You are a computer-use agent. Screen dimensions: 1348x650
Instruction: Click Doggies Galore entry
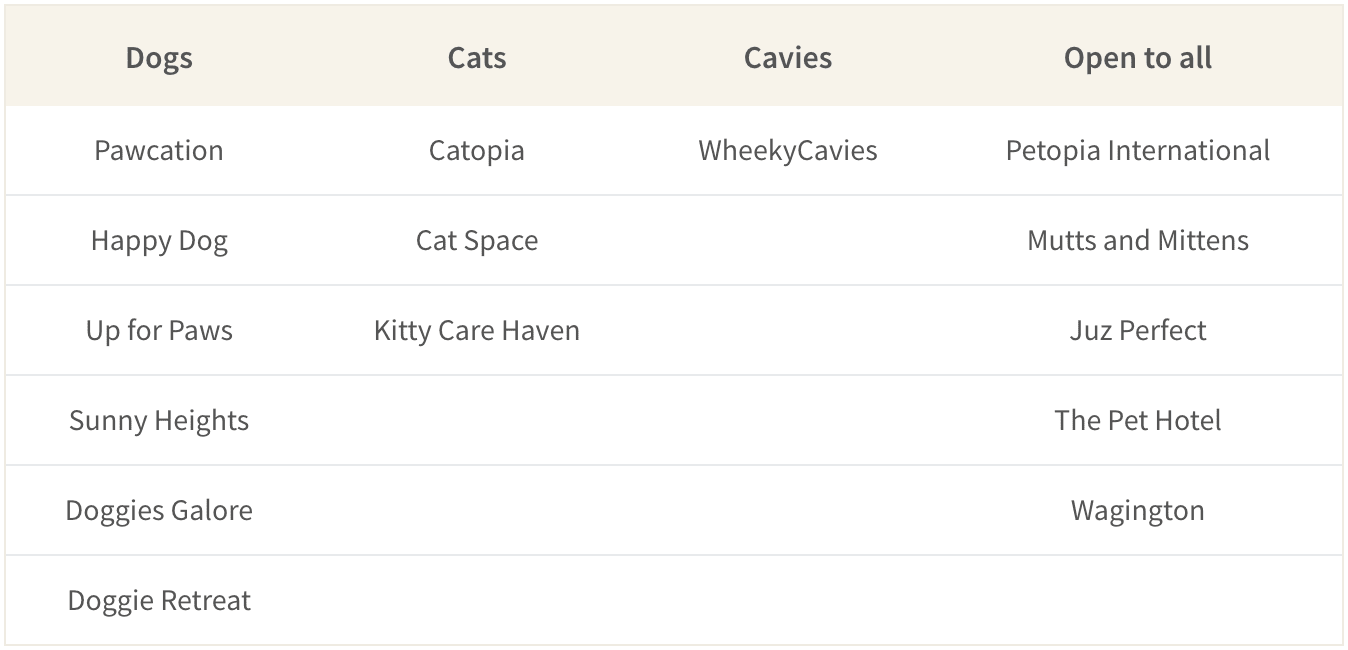click(159, 510)
